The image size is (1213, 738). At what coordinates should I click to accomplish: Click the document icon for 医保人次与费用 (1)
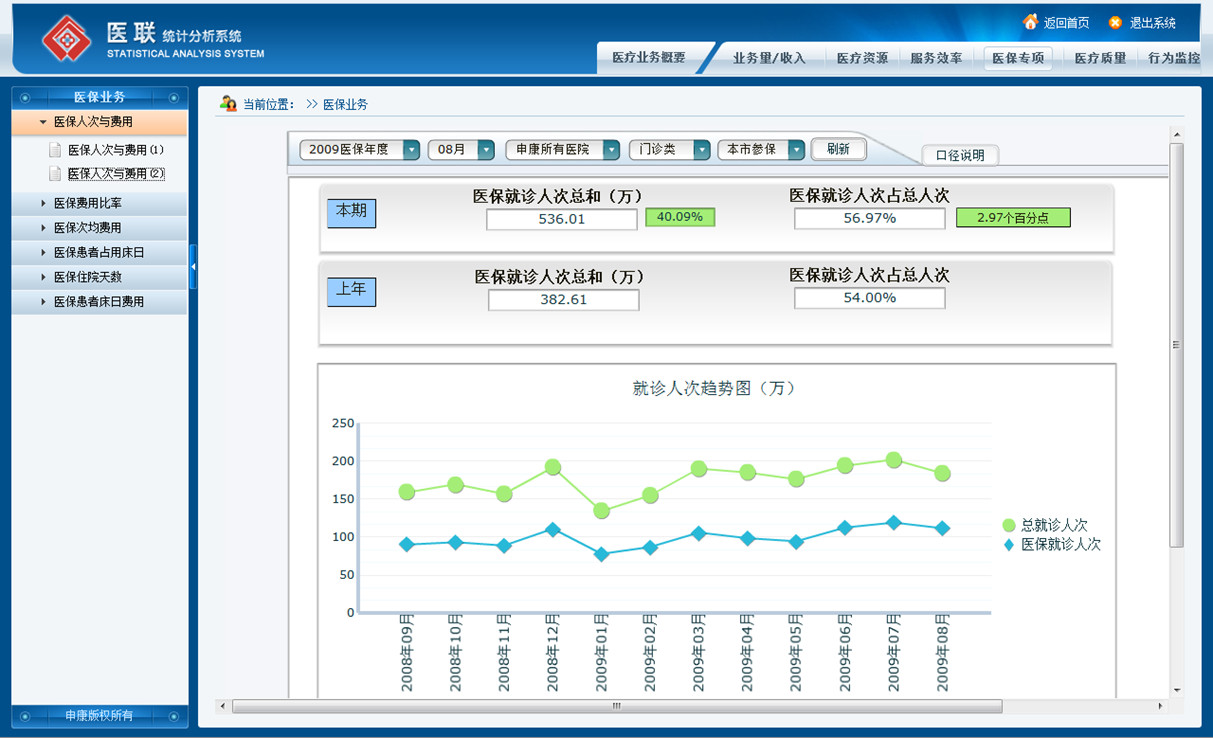point(56,150)
